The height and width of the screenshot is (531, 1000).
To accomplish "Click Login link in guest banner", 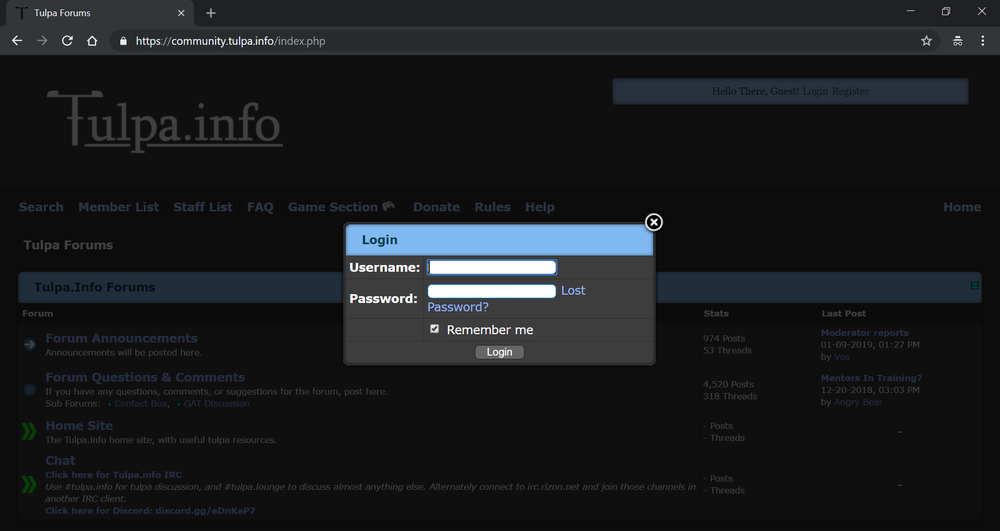I will coord(815,91).
